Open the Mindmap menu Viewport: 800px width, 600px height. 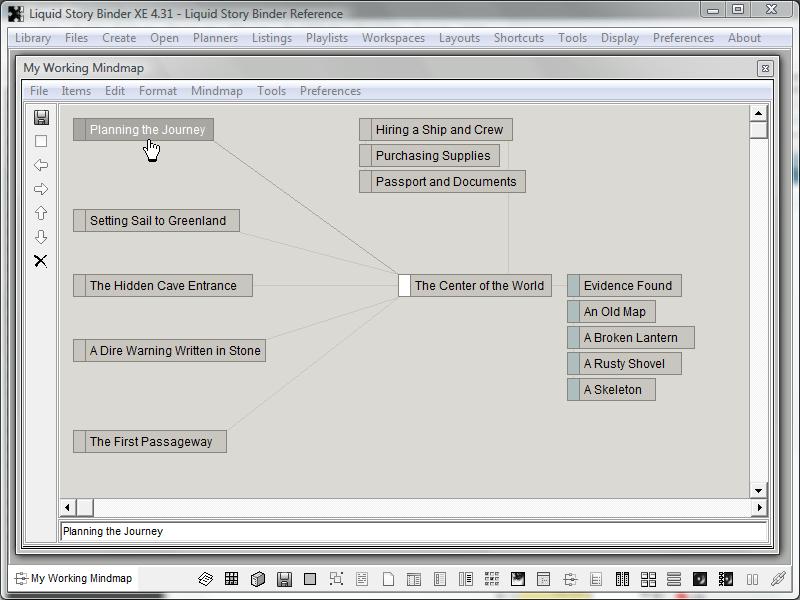216,91
